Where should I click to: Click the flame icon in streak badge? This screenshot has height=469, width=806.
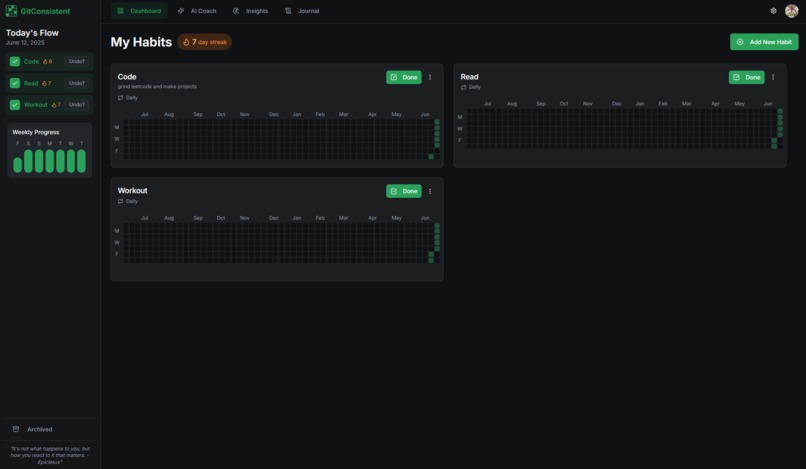click(186, 42)
